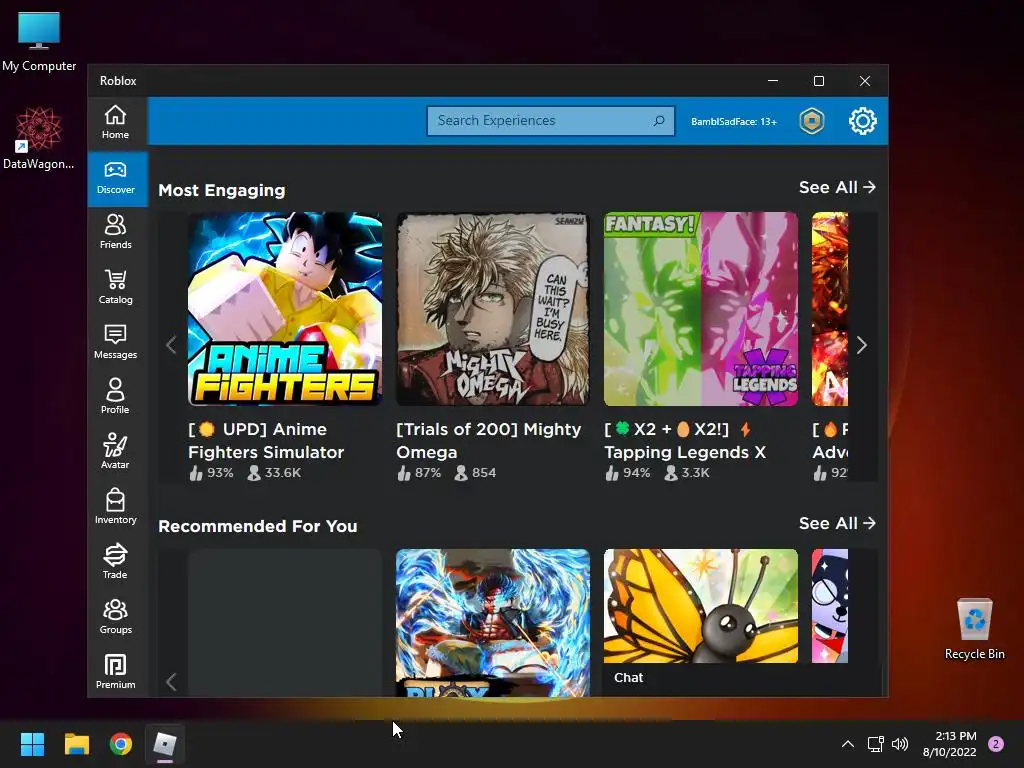
Task: Click the 854 player count of Mighty Omega
Action: pos(475,473)
